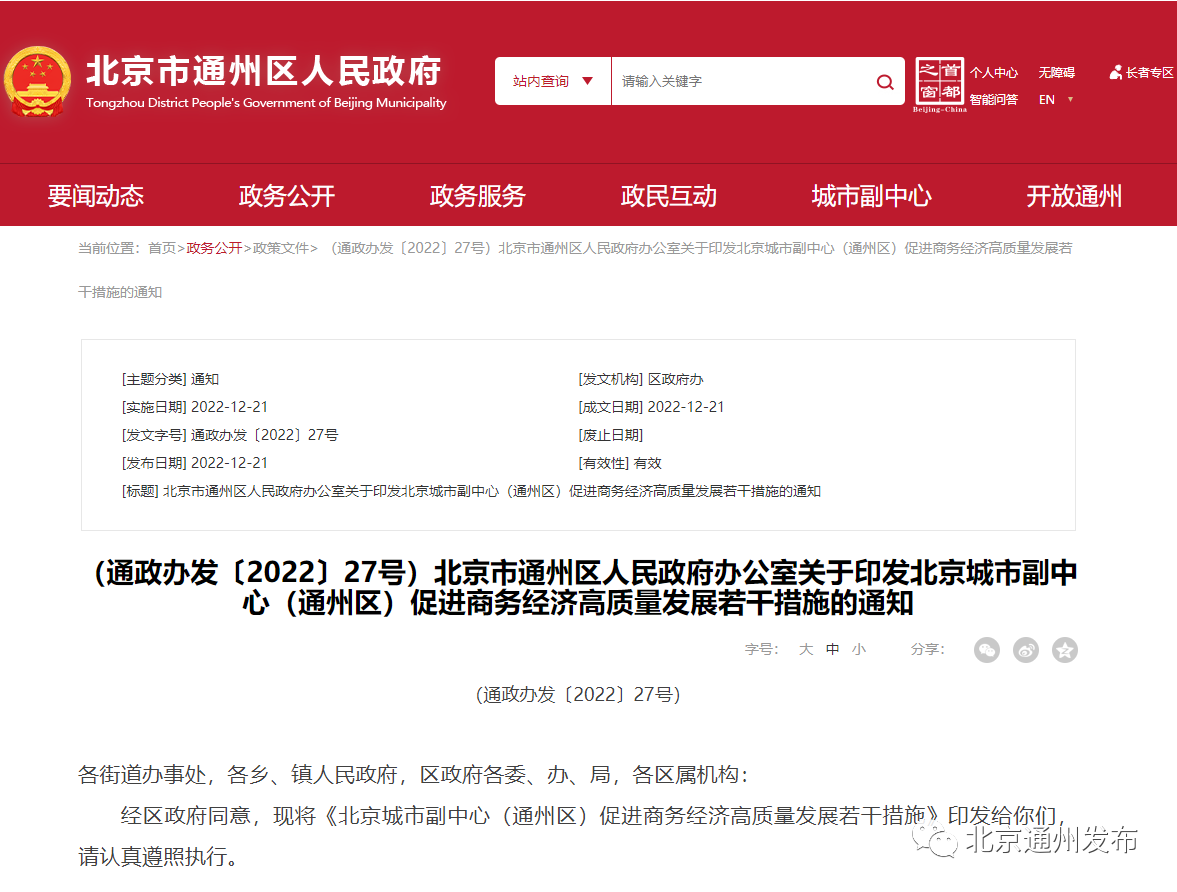The height and width of the screenshot is (892, 1177).
Task: Click the star favorites share icon
Action: [x=1064, y=649]
